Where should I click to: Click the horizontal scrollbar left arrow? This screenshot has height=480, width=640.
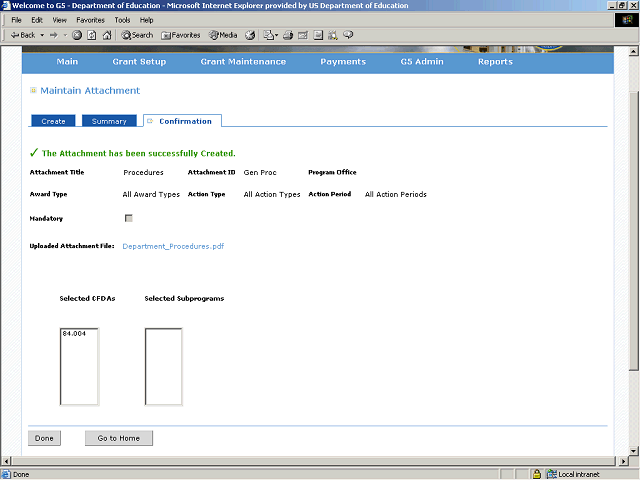click(x=5, y=461)
